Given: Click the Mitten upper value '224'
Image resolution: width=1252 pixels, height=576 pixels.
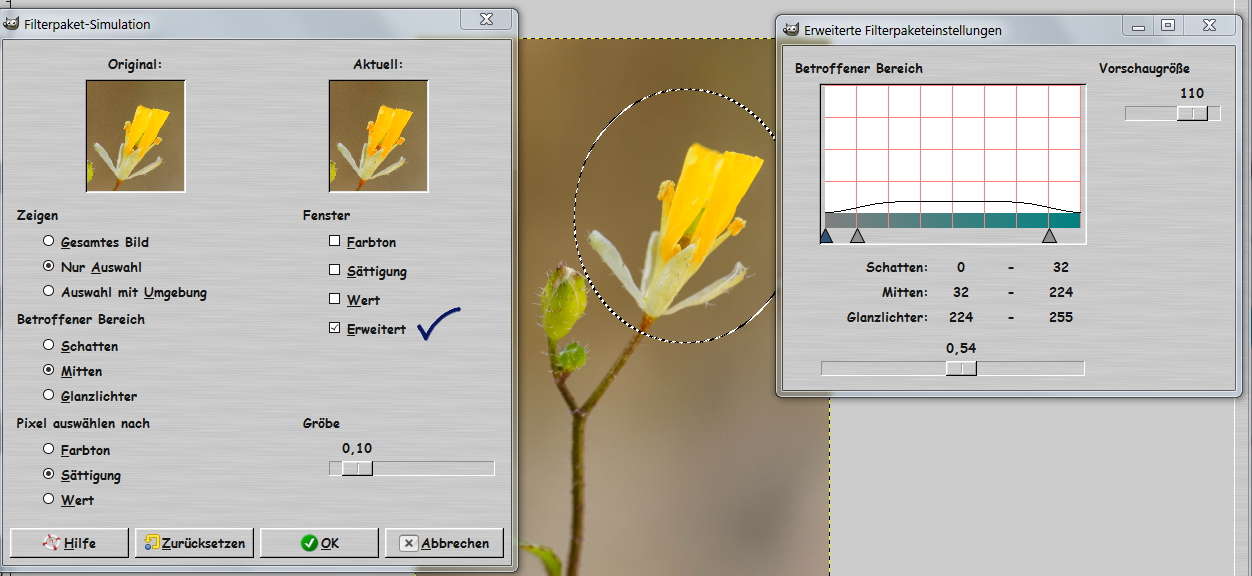Looking at the screenshot, I should [1061, 292].
